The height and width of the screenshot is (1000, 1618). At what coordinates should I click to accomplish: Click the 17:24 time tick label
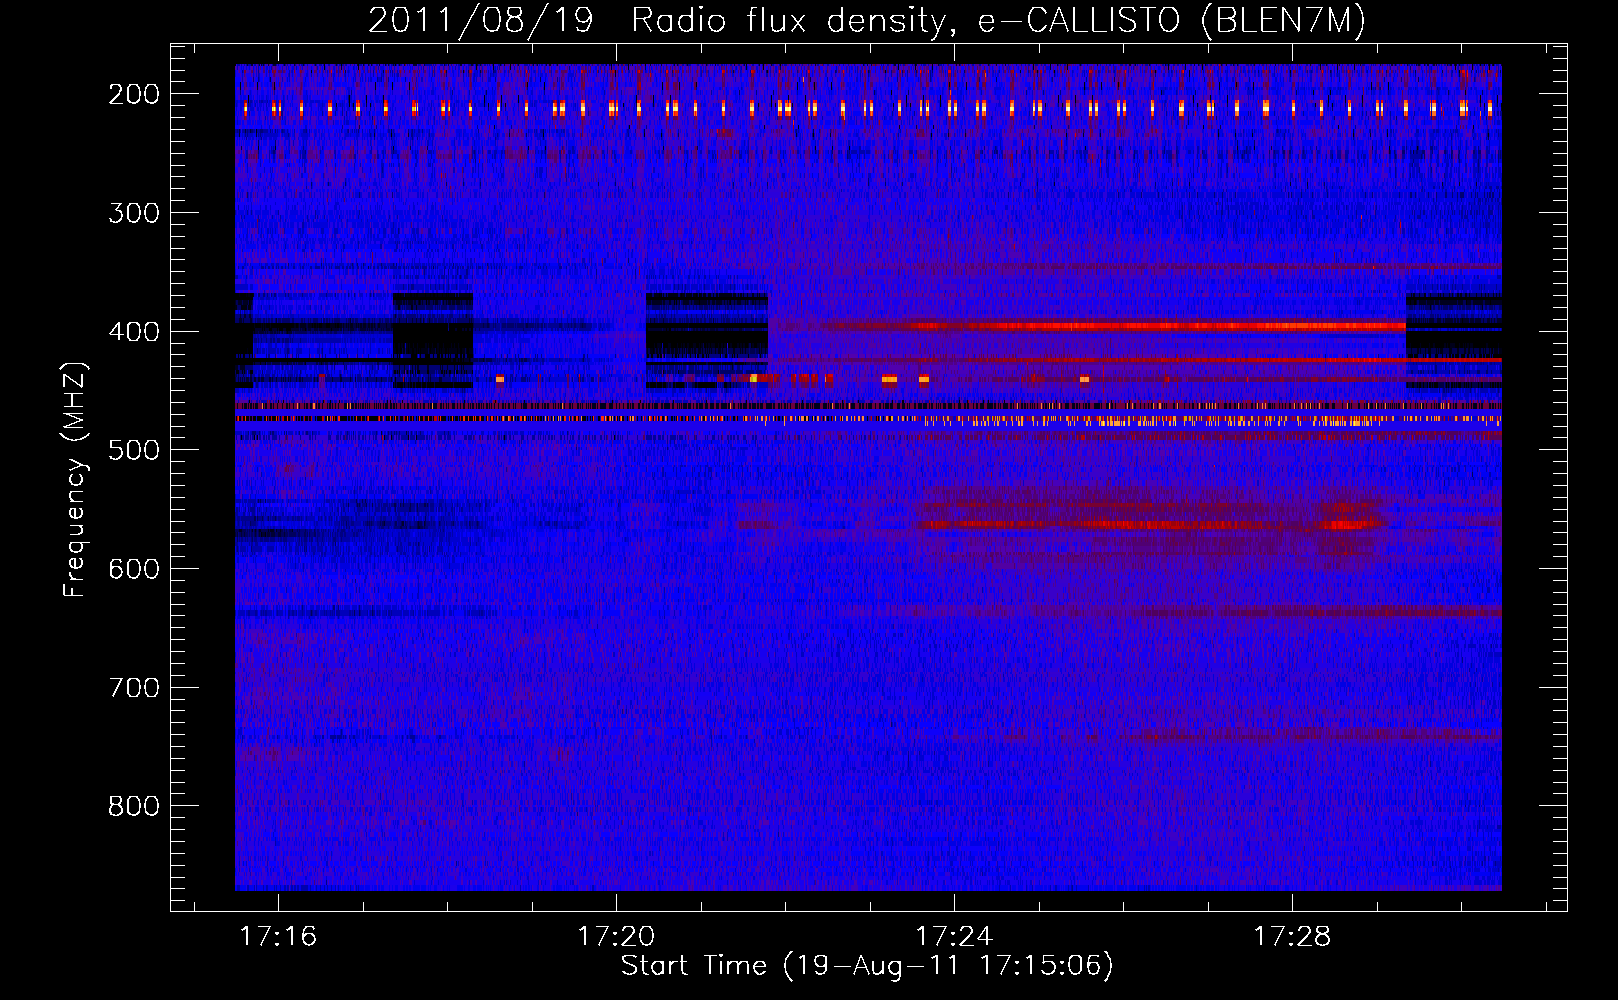(x=954, y=936)
